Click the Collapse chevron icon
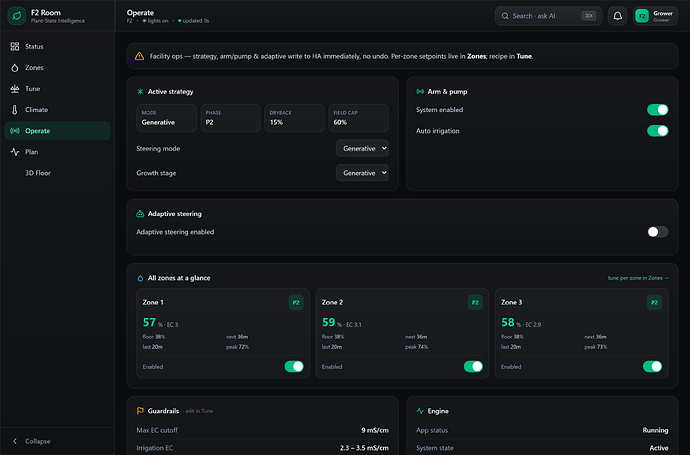The height and width of the screenshot is (455, 690). click(15, 441)
